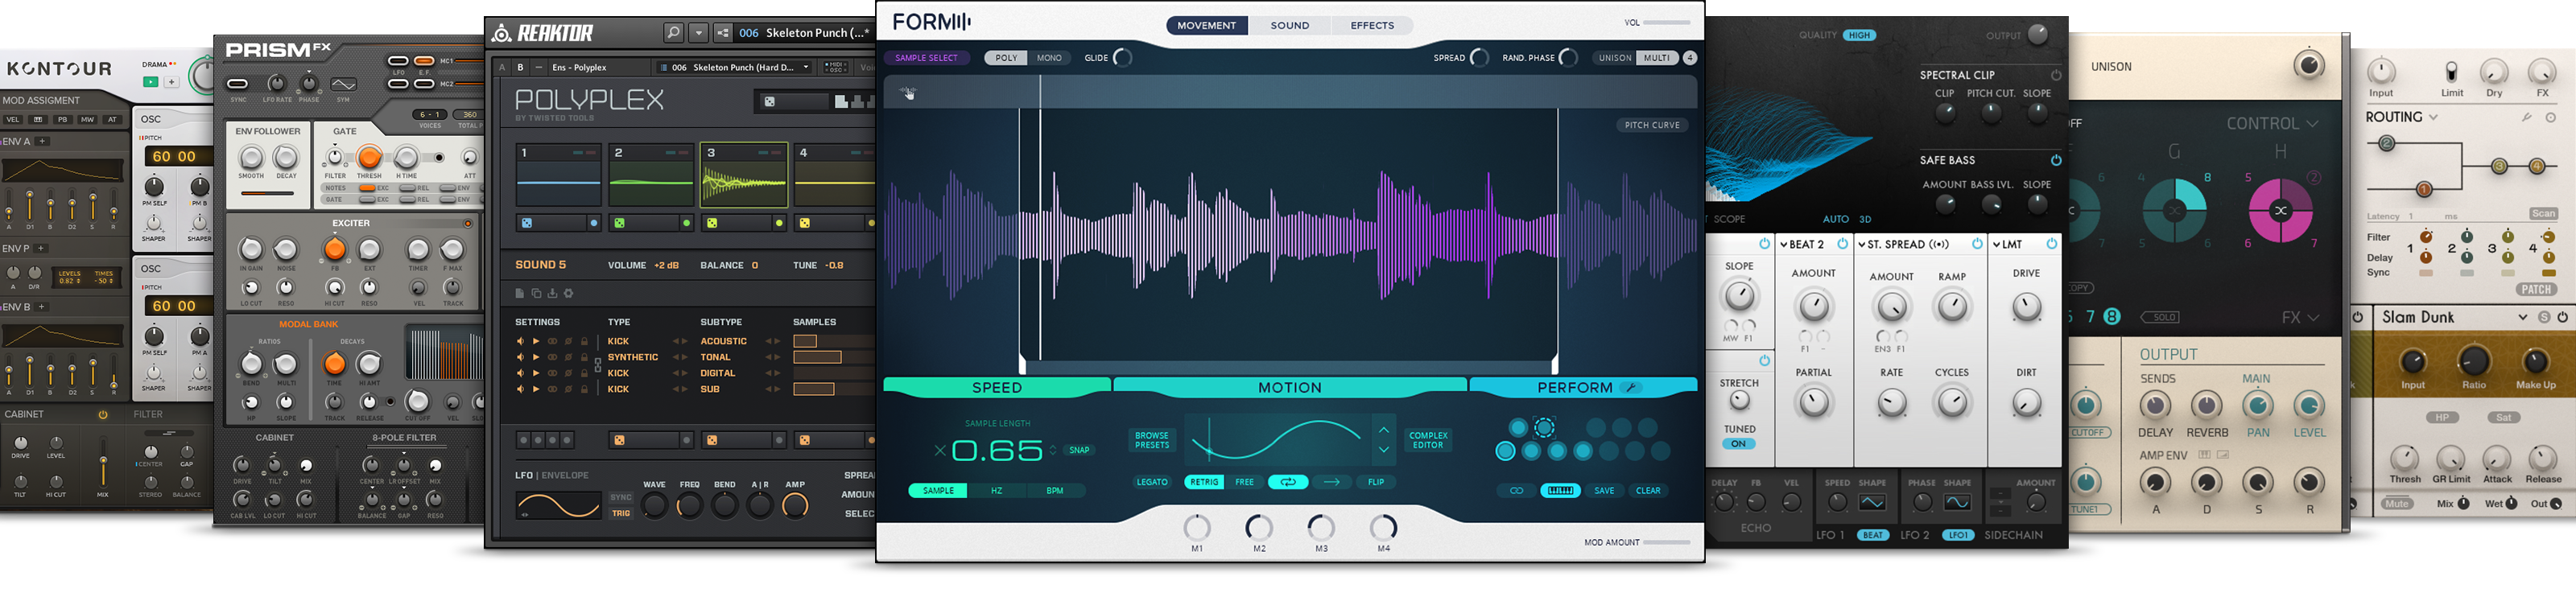The height and width of the screenshot is (597, 2576).
Task: Switch to the SOUND tab in Form
Action: click(1290, 25)
